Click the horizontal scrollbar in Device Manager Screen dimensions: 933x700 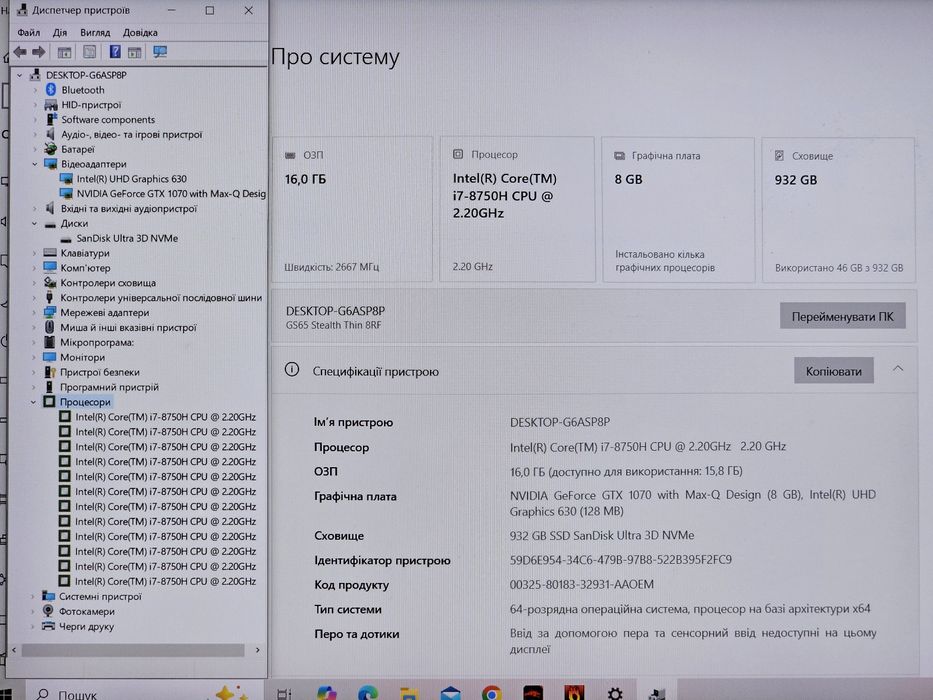click(x=133, y=650)
